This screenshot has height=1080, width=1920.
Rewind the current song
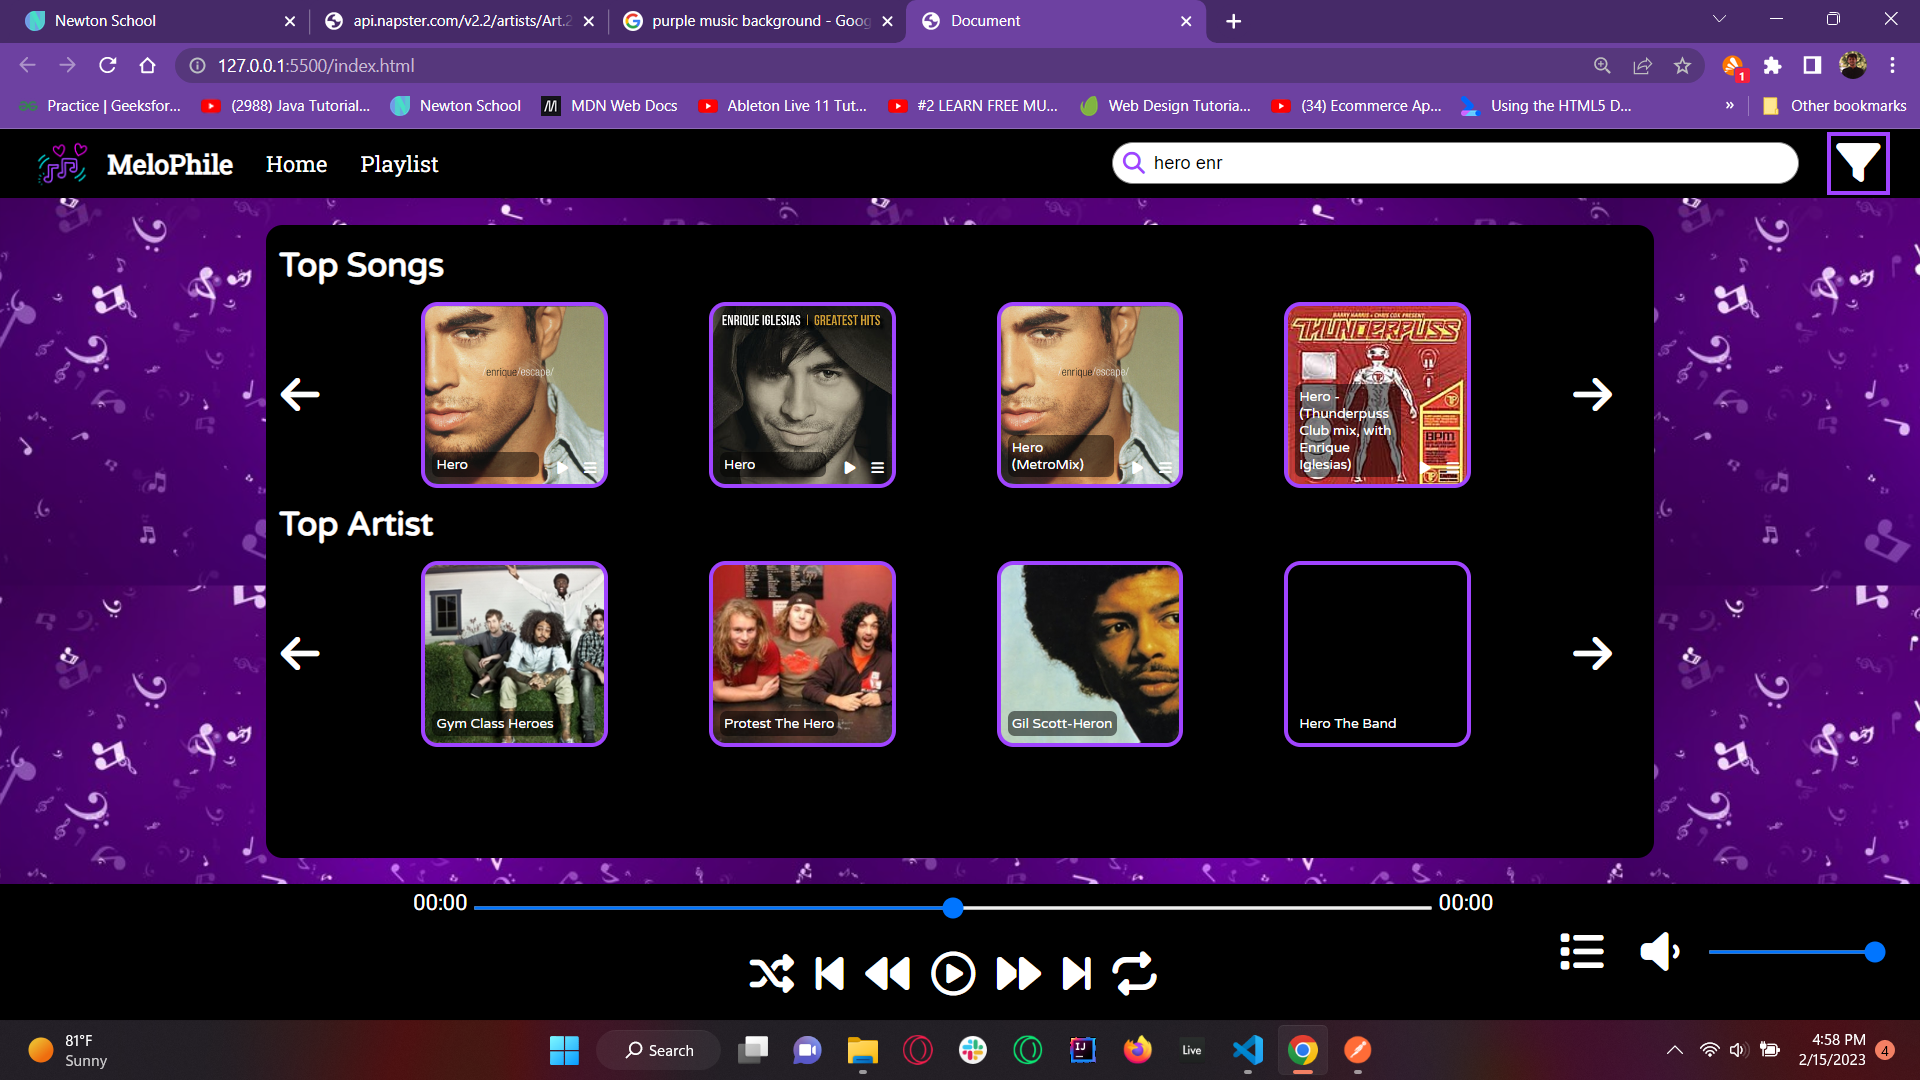coord(887,973)
